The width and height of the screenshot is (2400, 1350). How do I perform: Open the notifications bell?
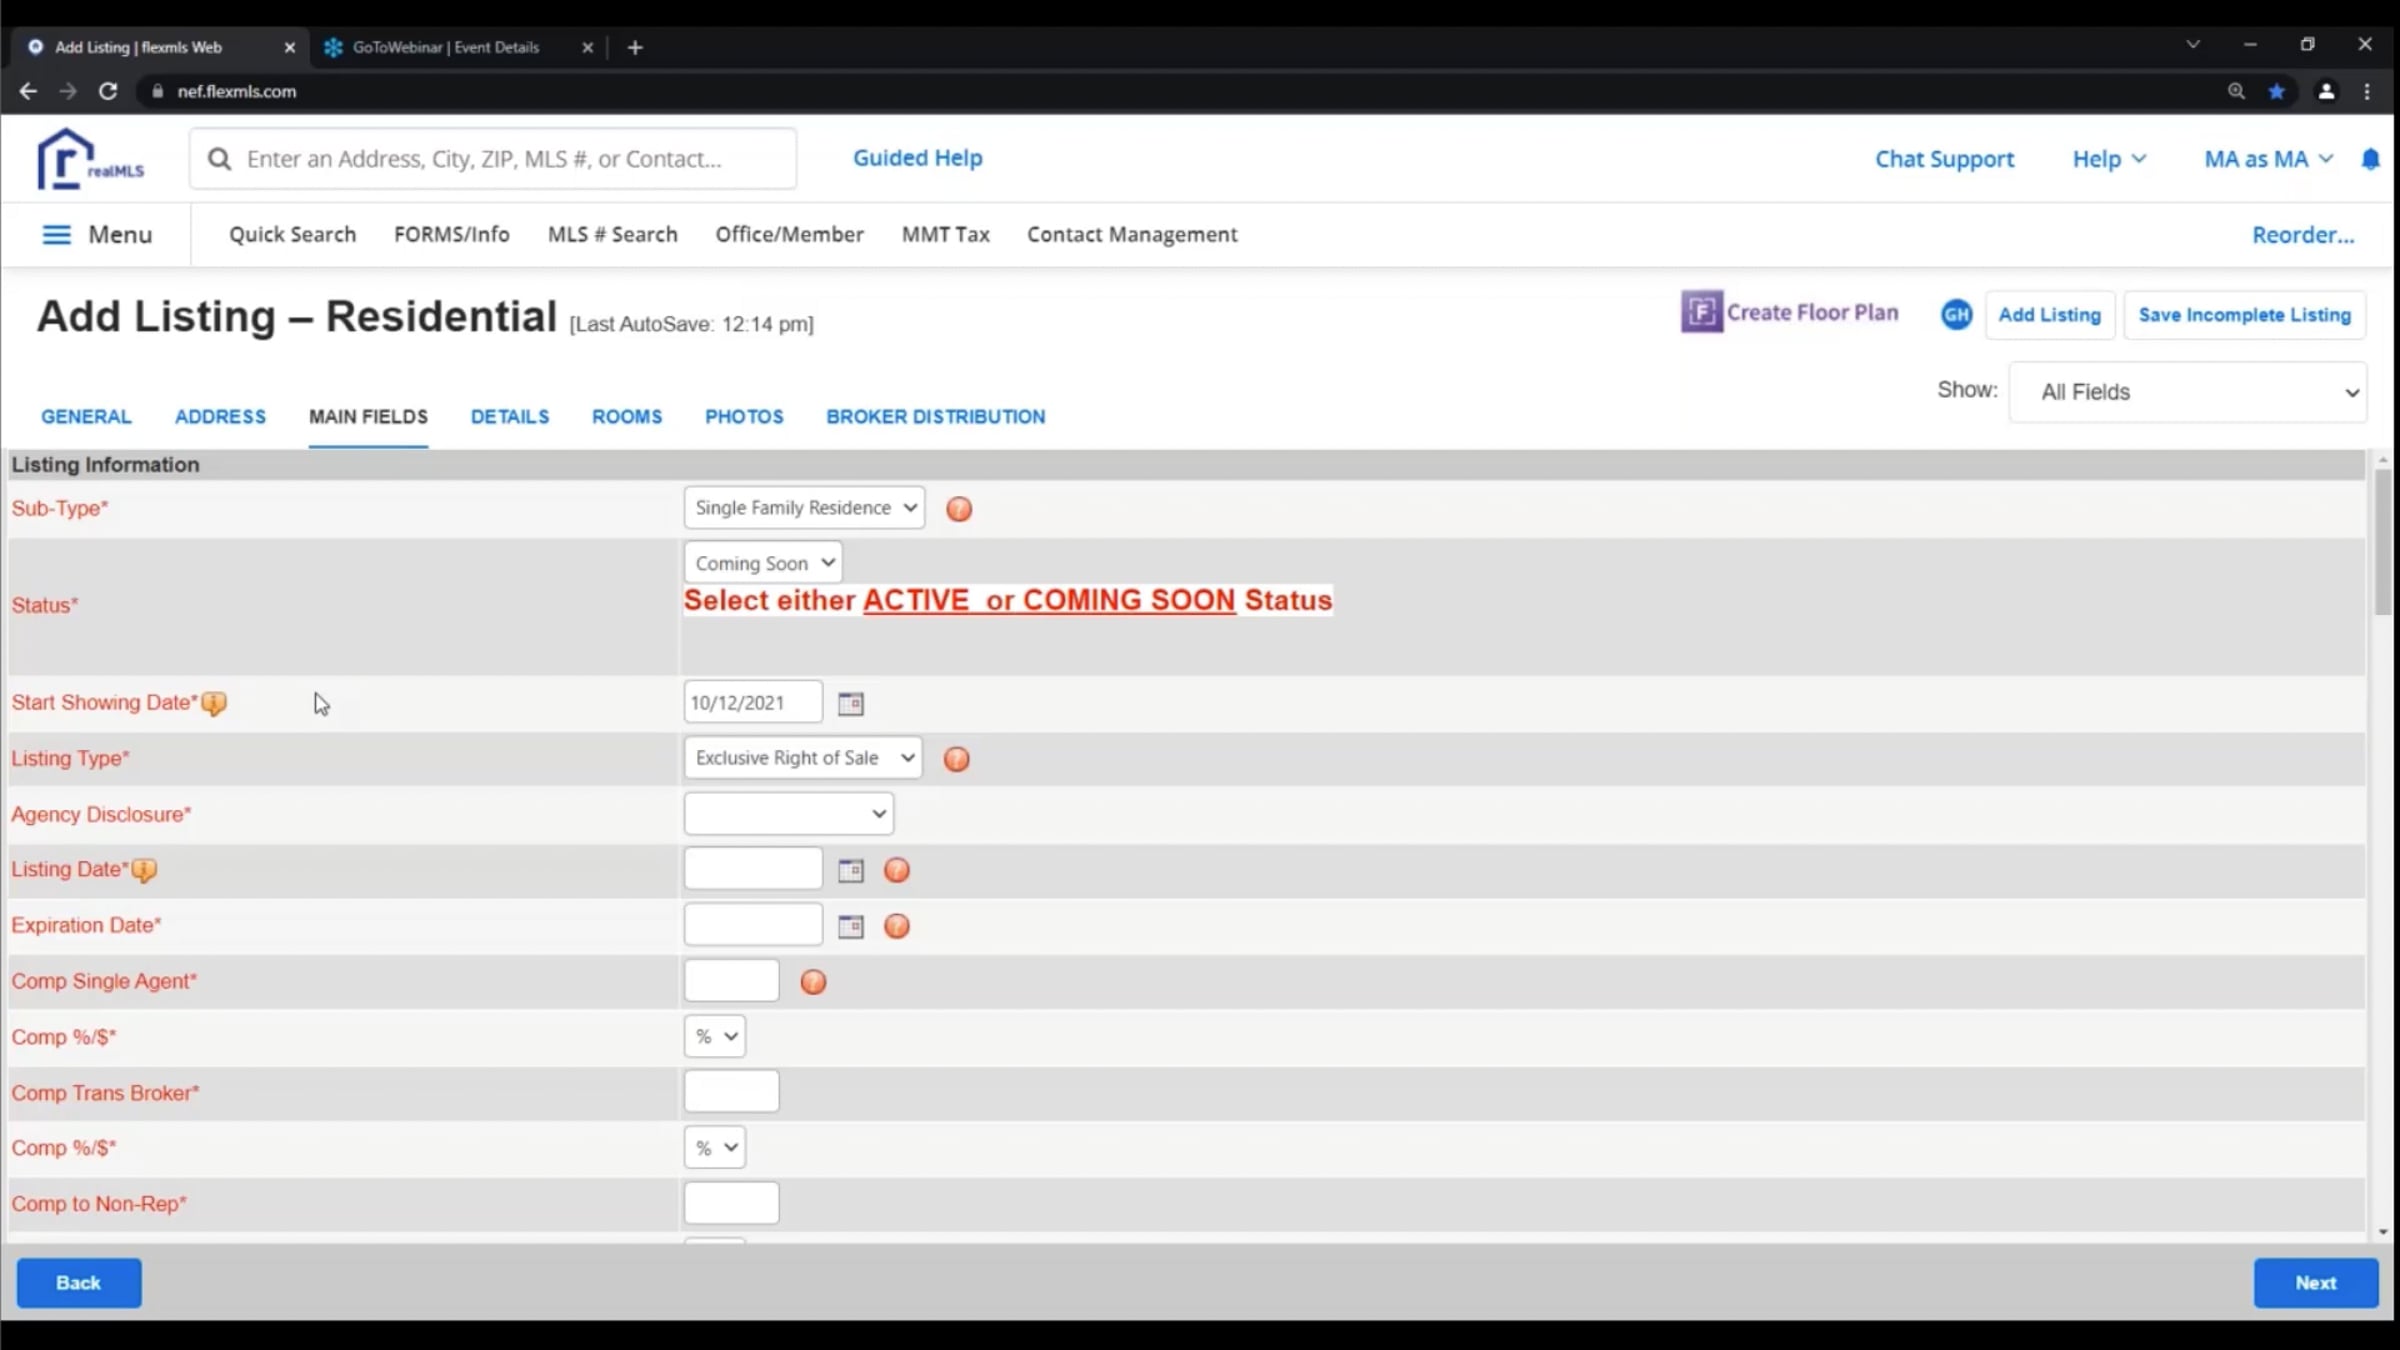2369,159
